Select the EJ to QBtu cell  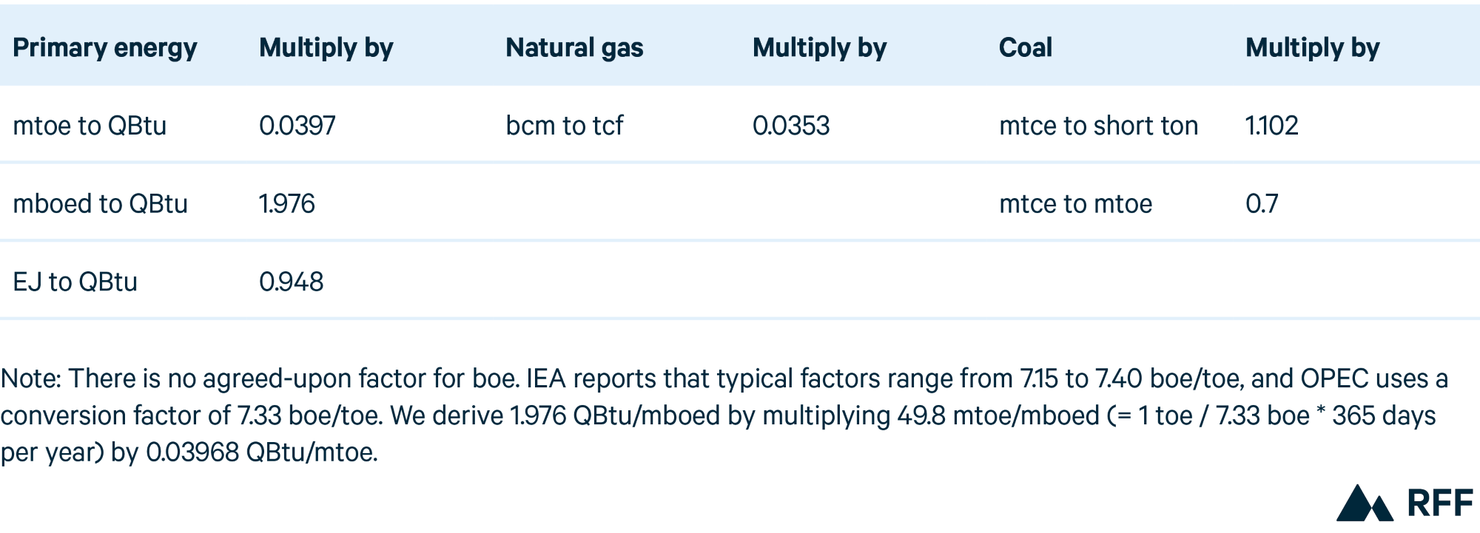click(75, 282)
